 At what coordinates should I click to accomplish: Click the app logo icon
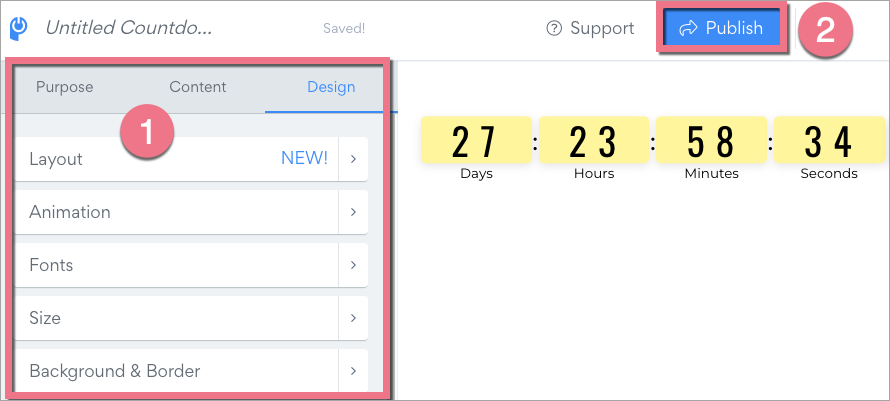coord(18,28)
